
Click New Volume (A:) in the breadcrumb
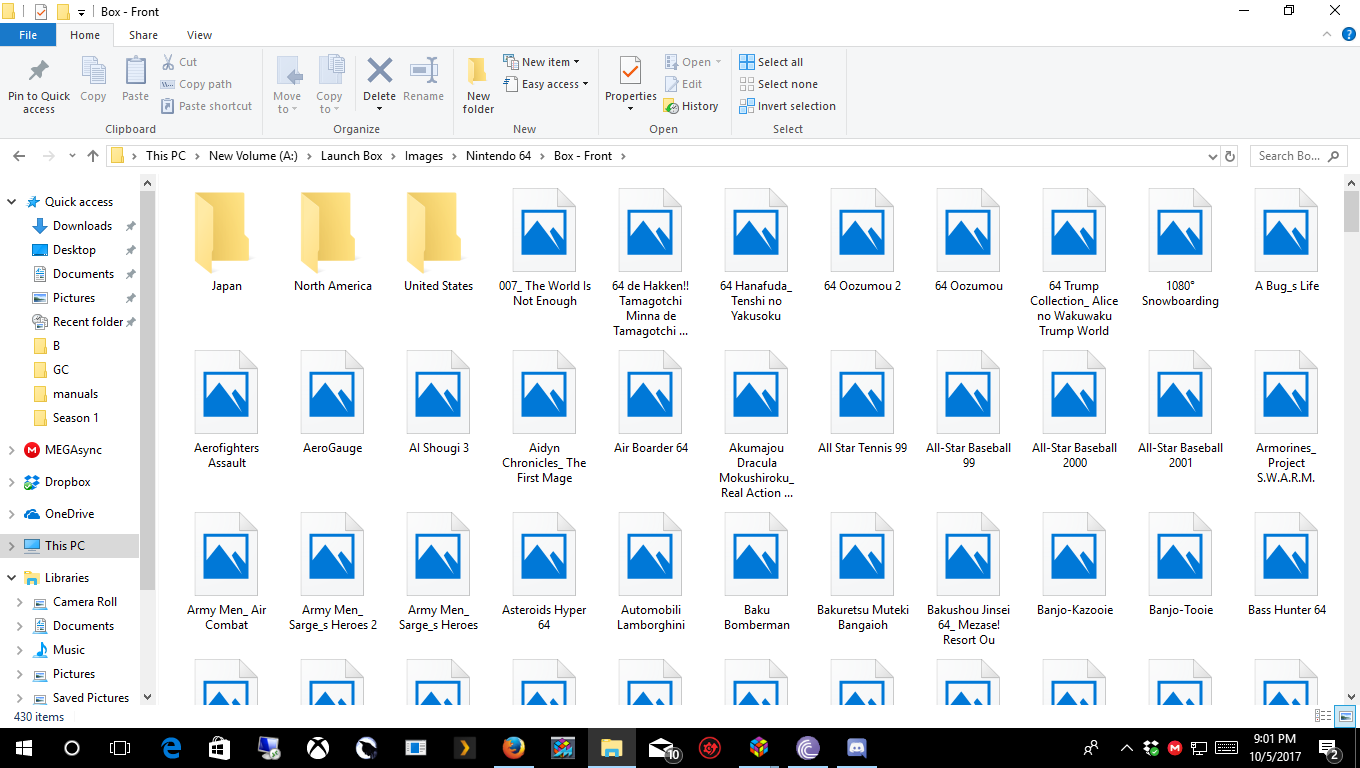click(253, 156)
